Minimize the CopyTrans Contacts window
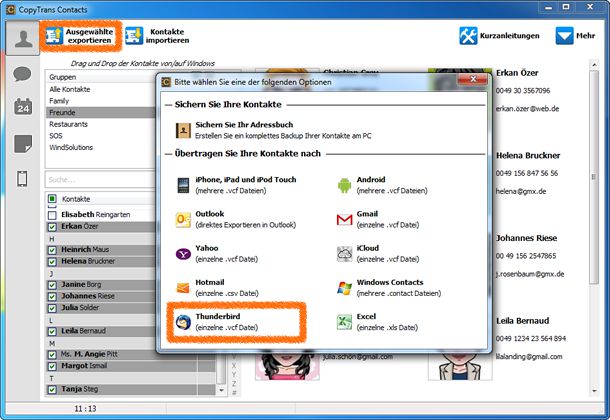610x420 pixels. click(549, 7)
